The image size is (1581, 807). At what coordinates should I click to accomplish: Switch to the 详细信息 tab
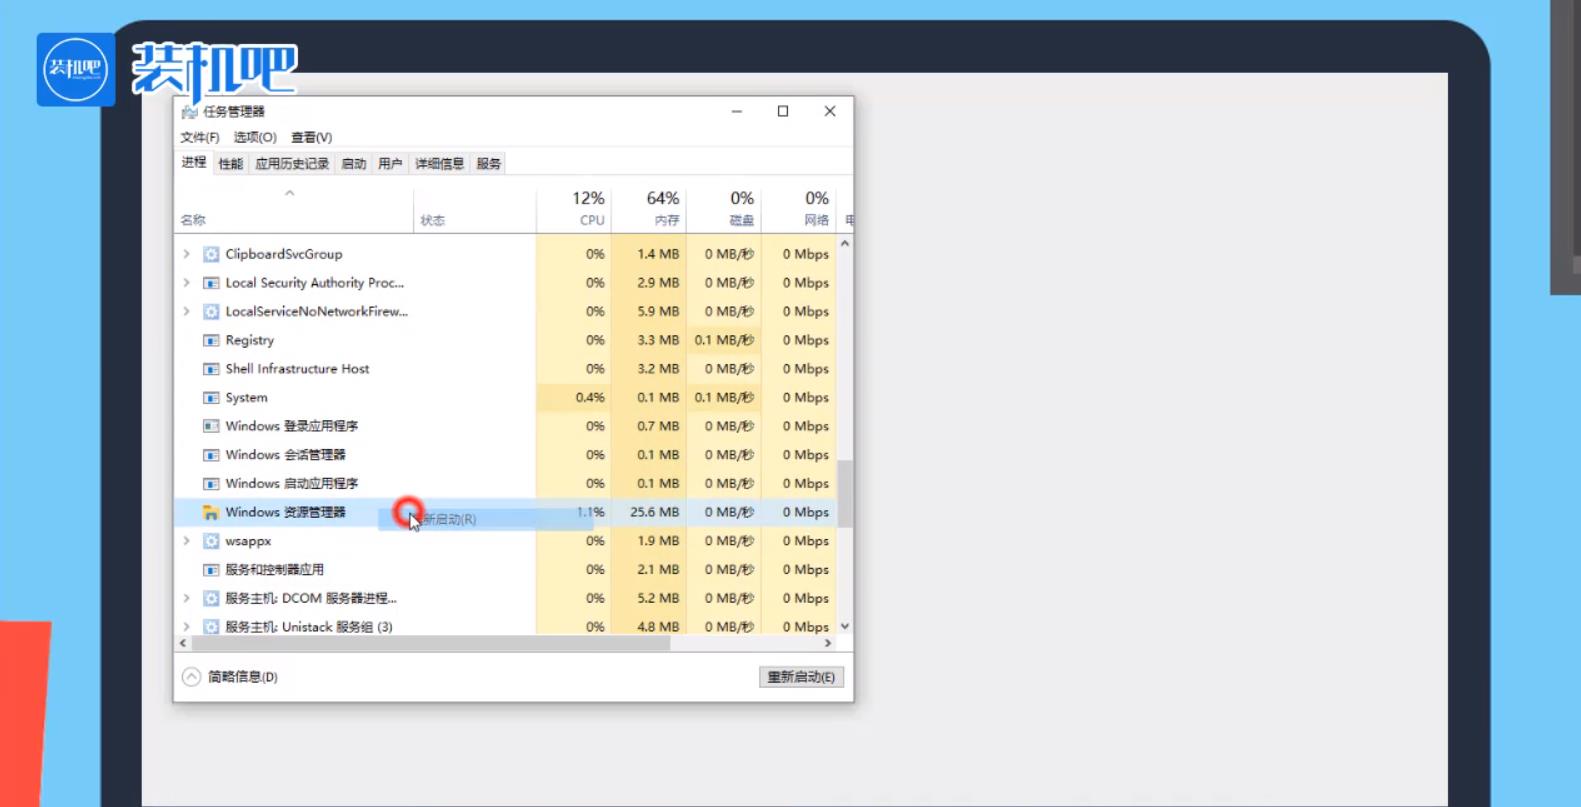click(440, 164)
